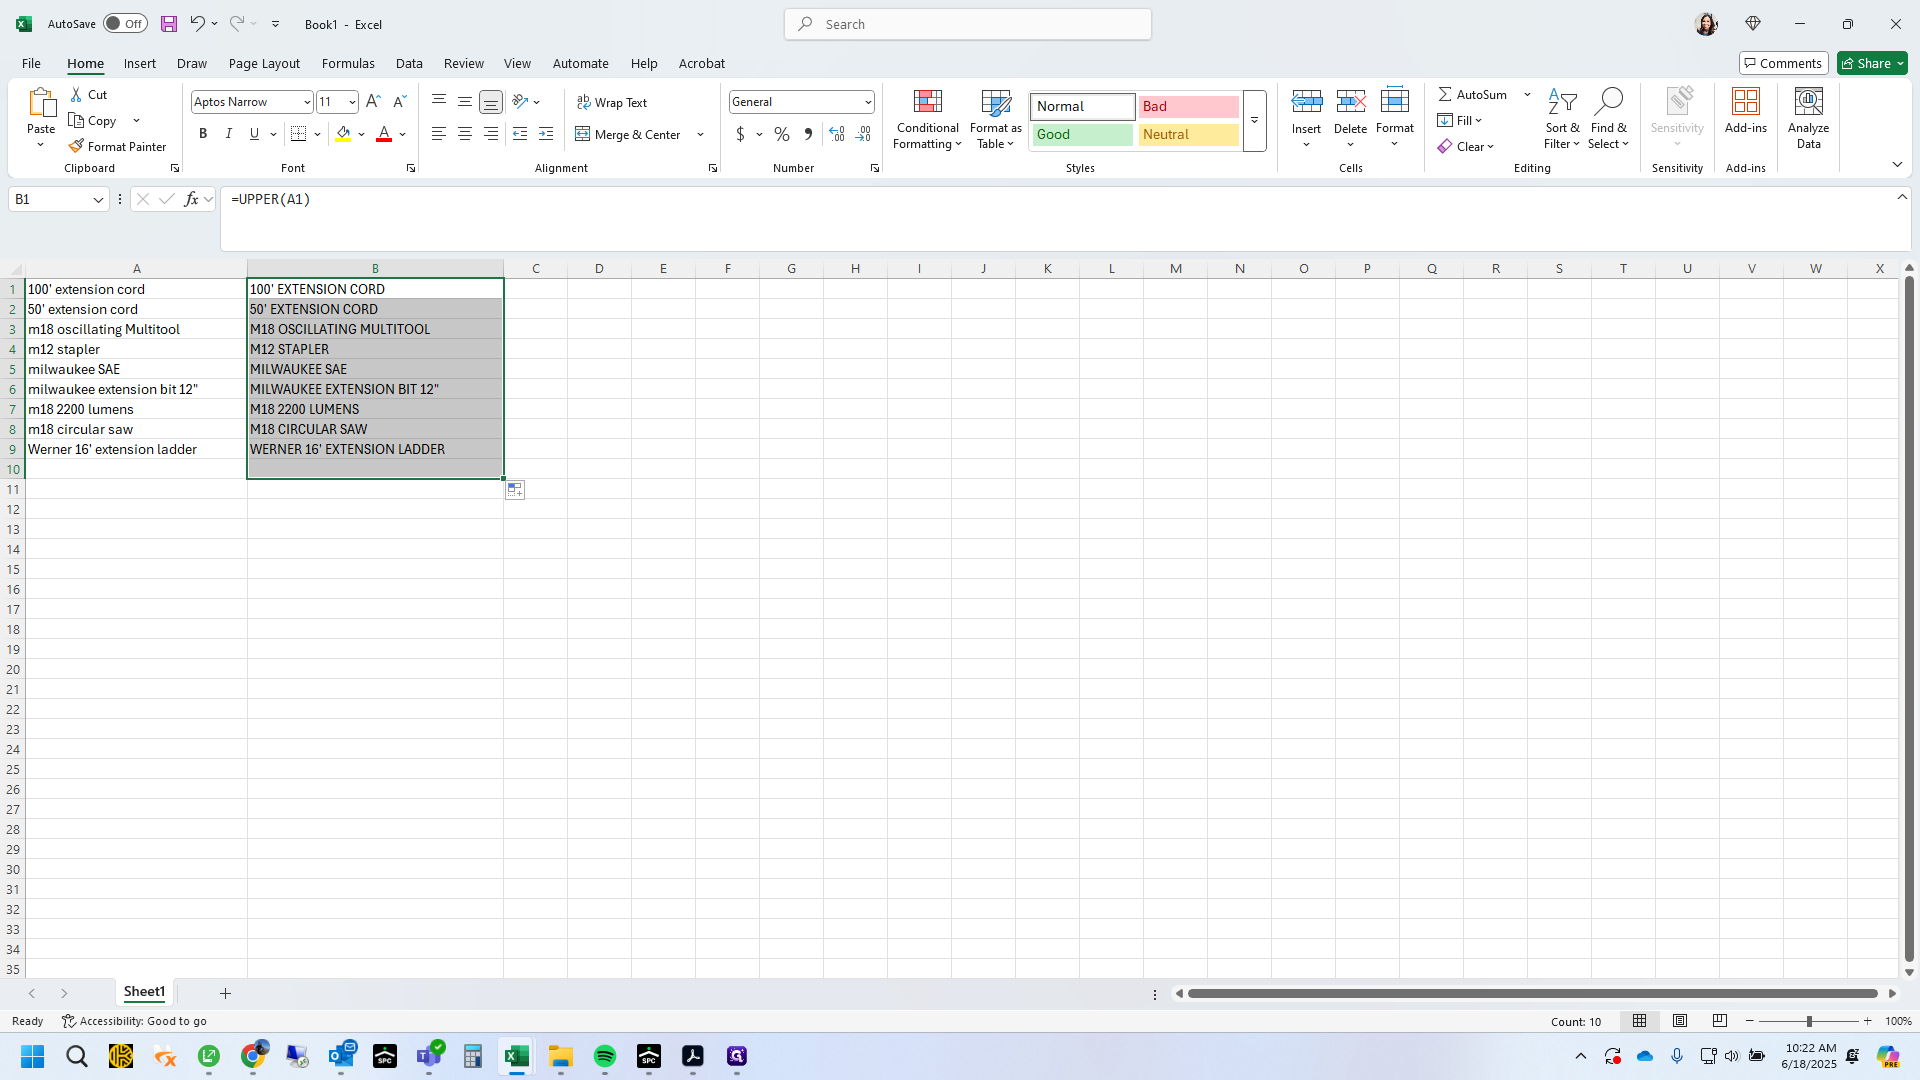
Task: Expand the Merge & Center dropdown arrow
Action: coord(700,135)
